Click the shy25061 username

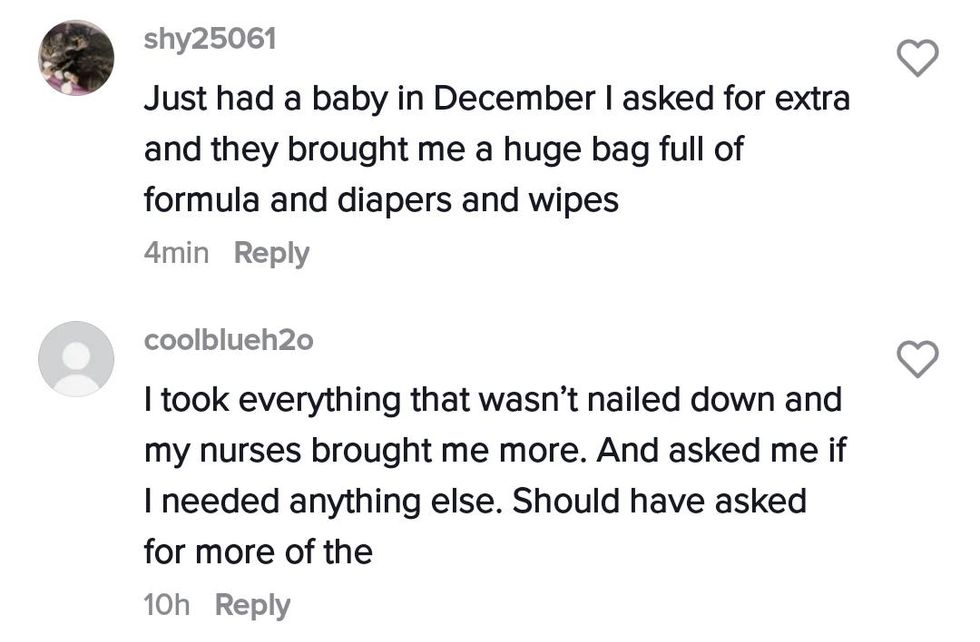(209, 39)
